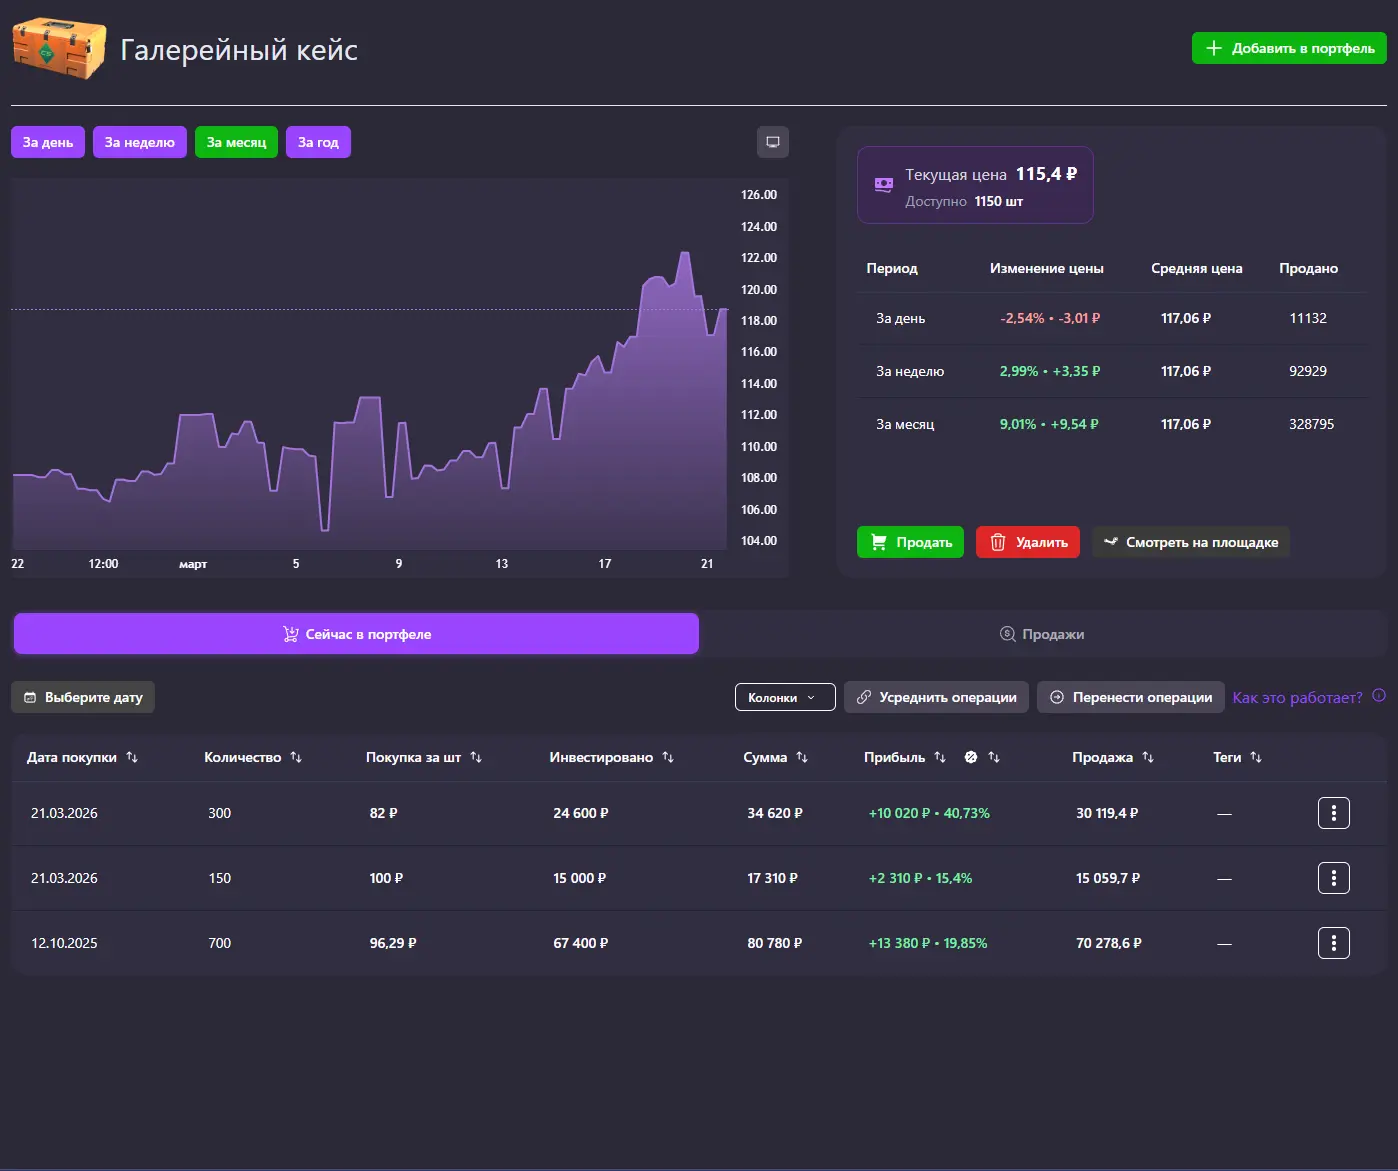Click the percent icon in Прибыль column header
1398x1171 pixels.
click(970, 757)
